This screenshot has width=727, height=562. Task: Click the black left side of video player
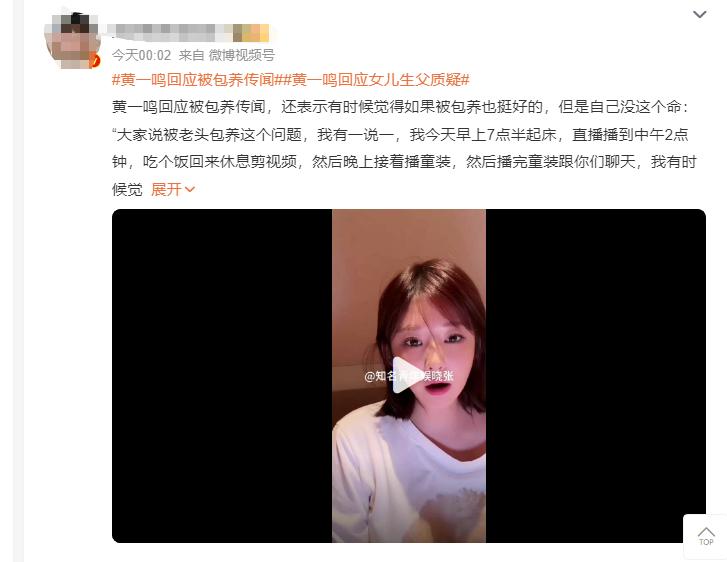[222, 376]
